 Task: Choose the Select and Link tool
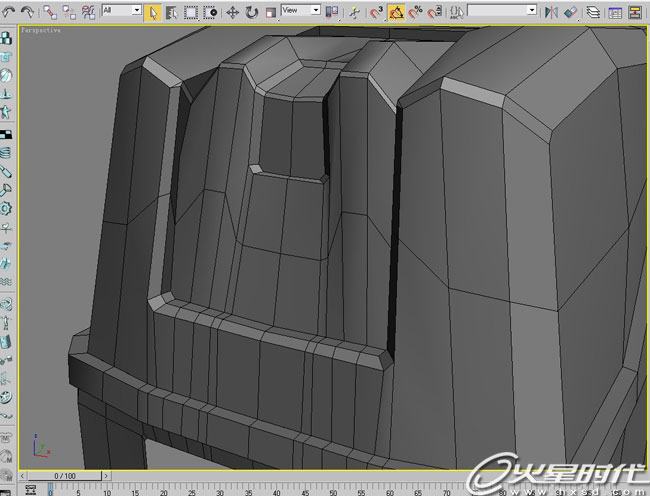(50, 12)
